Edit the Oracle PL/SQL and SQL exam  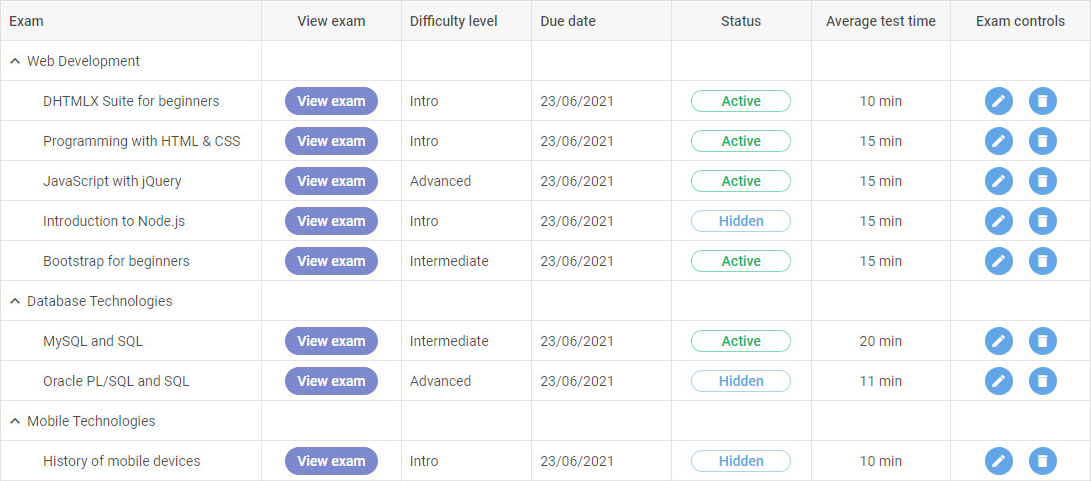pyautogui.click(x=998, y=381)
